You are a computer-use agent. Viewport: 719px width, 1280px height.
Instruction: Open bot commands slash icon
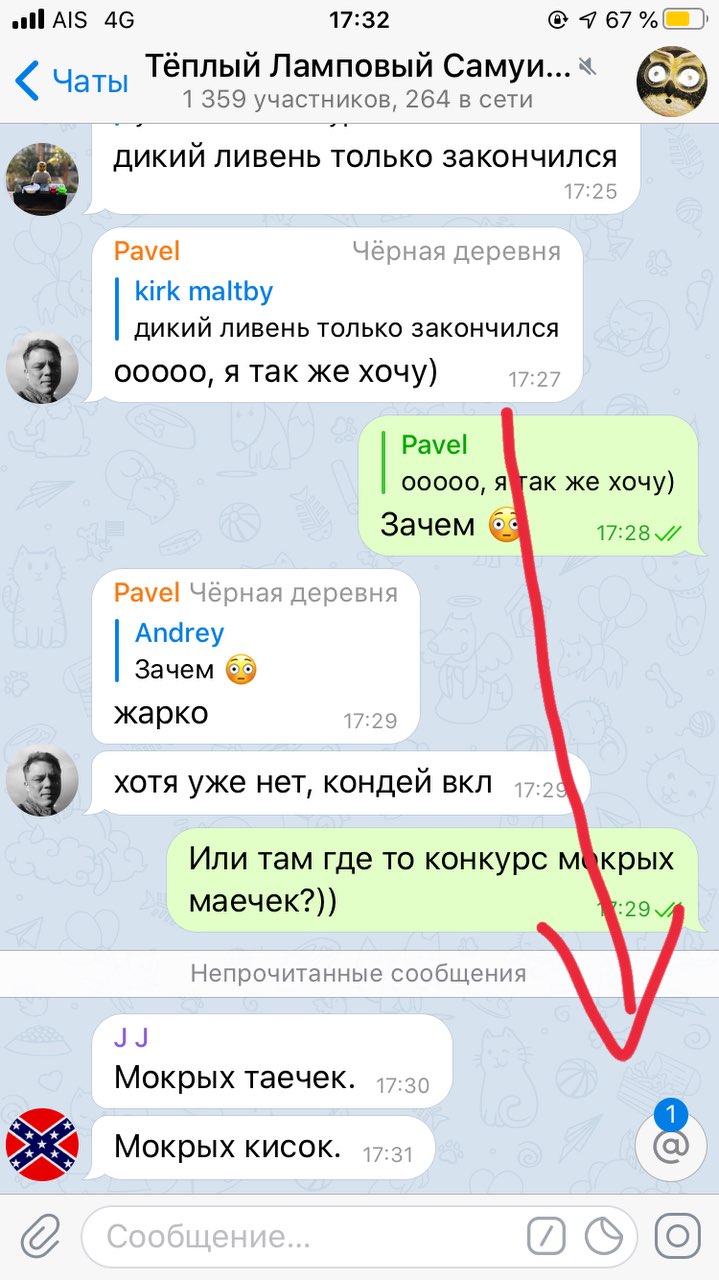coord(546,1237)
